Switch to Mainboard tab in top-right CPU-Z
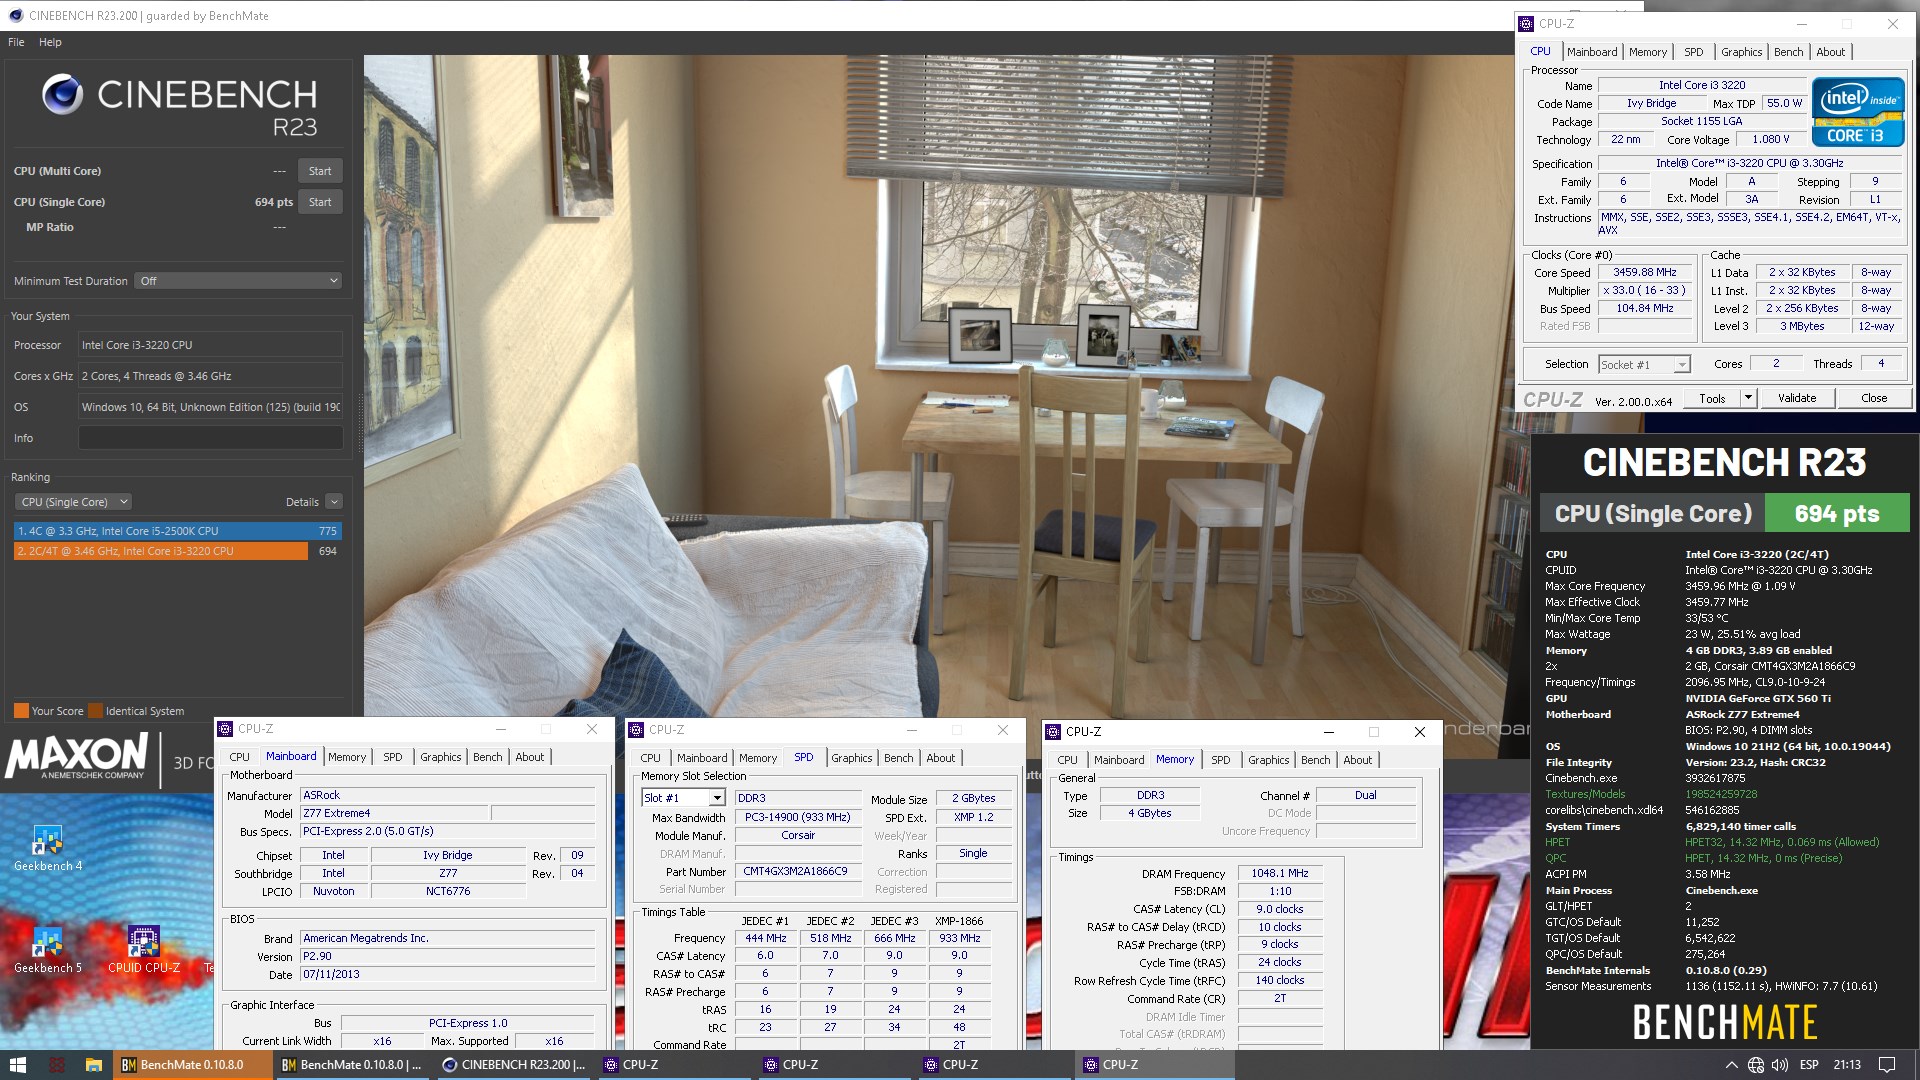 point(1592,52)
